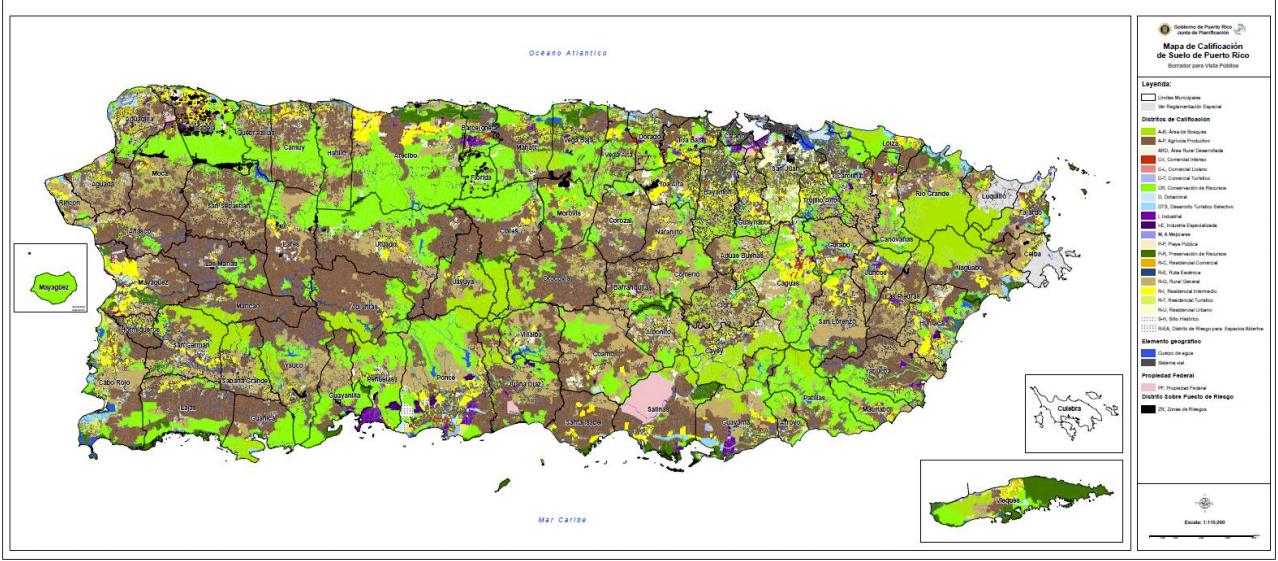Click the Naguabo municipality label
Screen dimensions: 1278x561
pyautogui.click(x=968, y=269)
